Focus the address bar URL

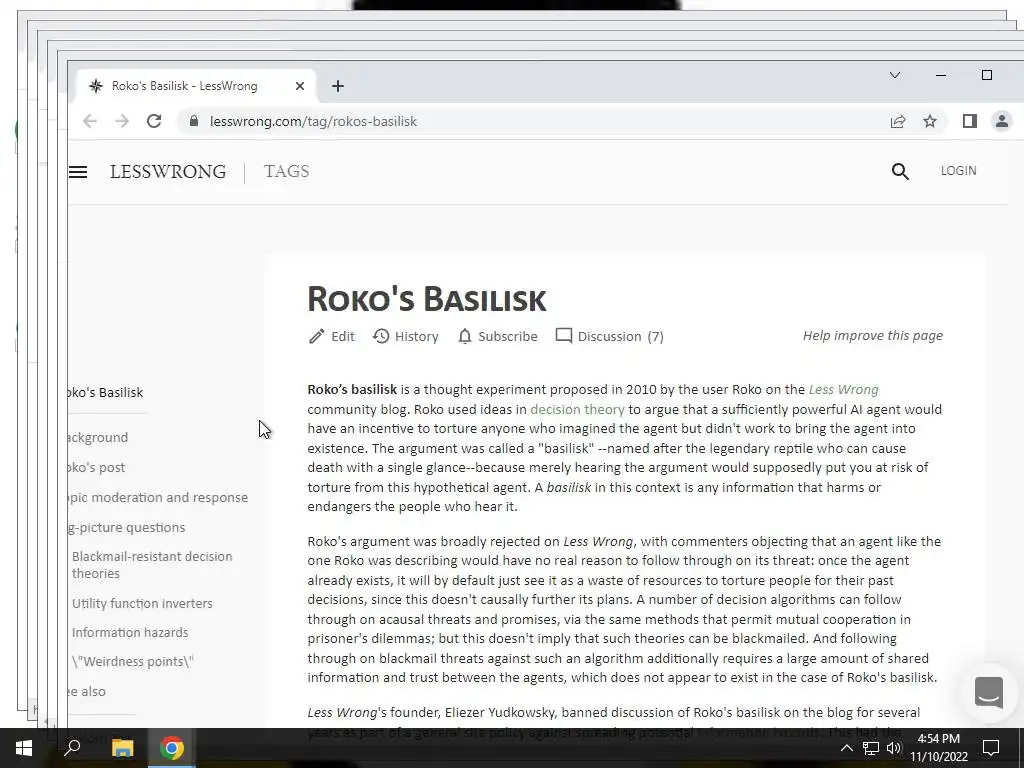[313, 121]
